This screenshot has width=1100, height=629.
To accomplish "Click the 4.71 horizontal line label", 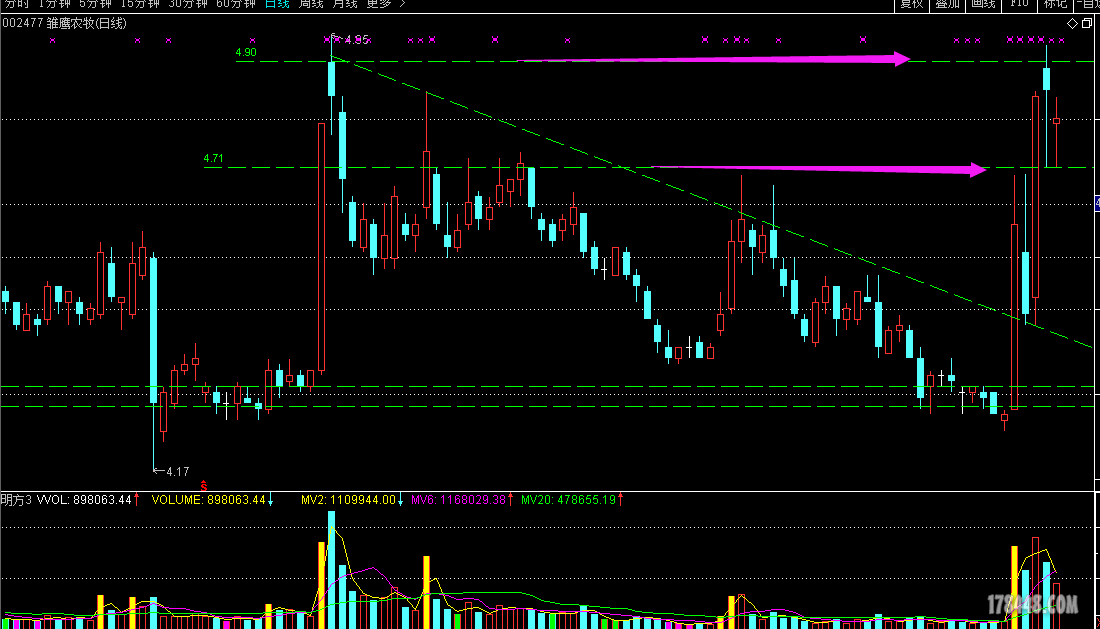I will click(213, 158).
